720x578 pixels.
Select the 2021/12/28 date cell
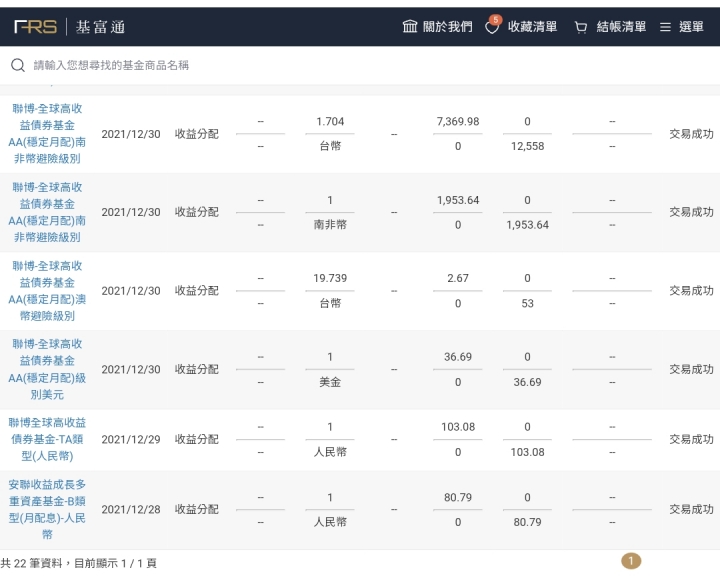point(131,509)
